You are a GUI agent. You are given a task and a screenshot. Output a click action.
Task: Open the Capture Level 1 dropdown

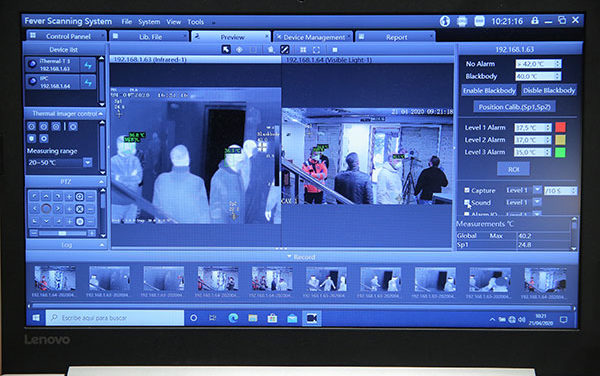537,190
